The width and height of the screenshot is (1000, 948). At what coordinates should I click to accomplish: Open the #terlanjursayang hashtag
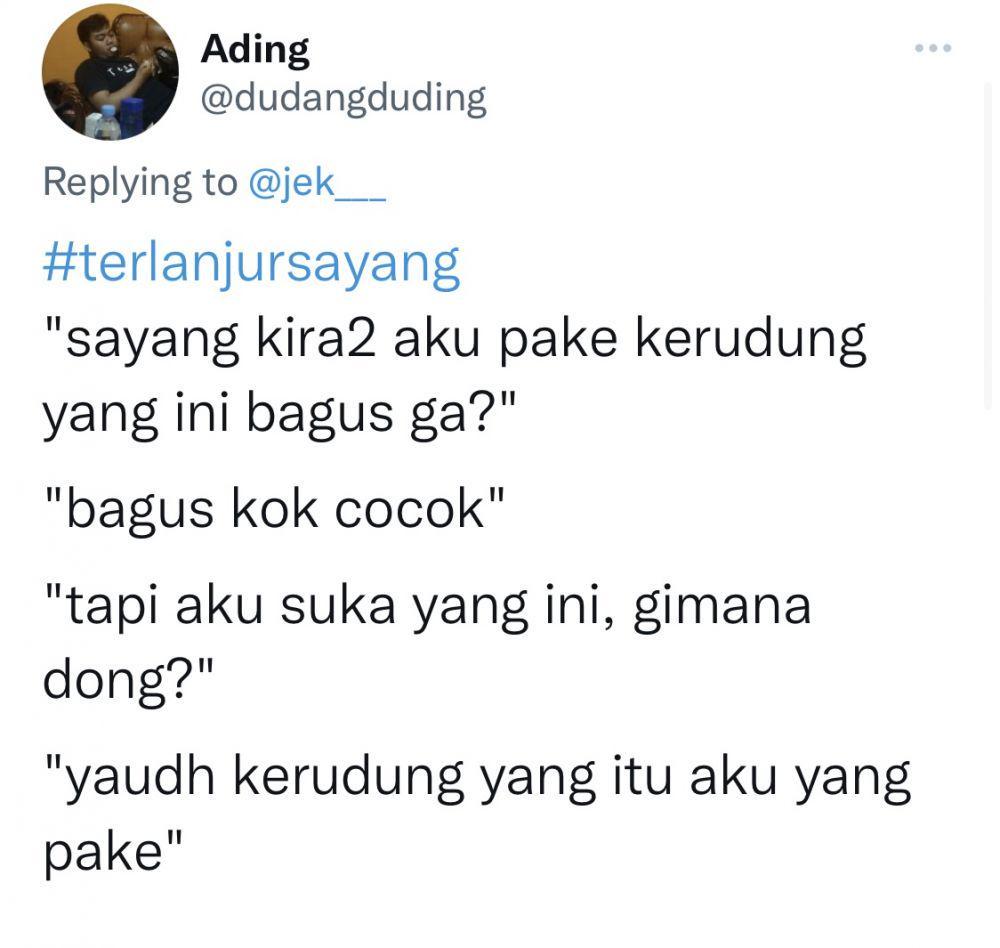click(251, 265)
